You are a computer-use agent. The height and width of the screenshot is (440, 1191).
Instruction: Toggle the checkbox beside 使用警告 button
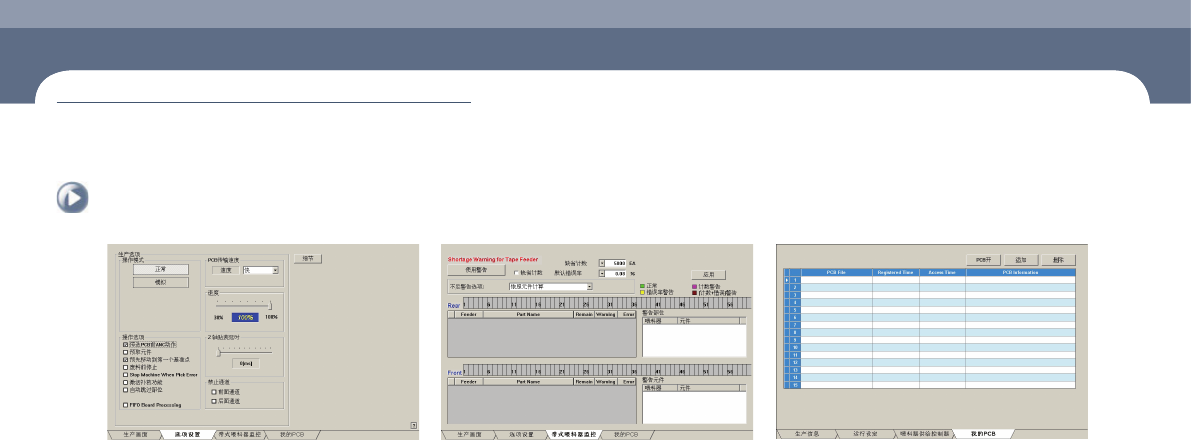tap(517, 272)
